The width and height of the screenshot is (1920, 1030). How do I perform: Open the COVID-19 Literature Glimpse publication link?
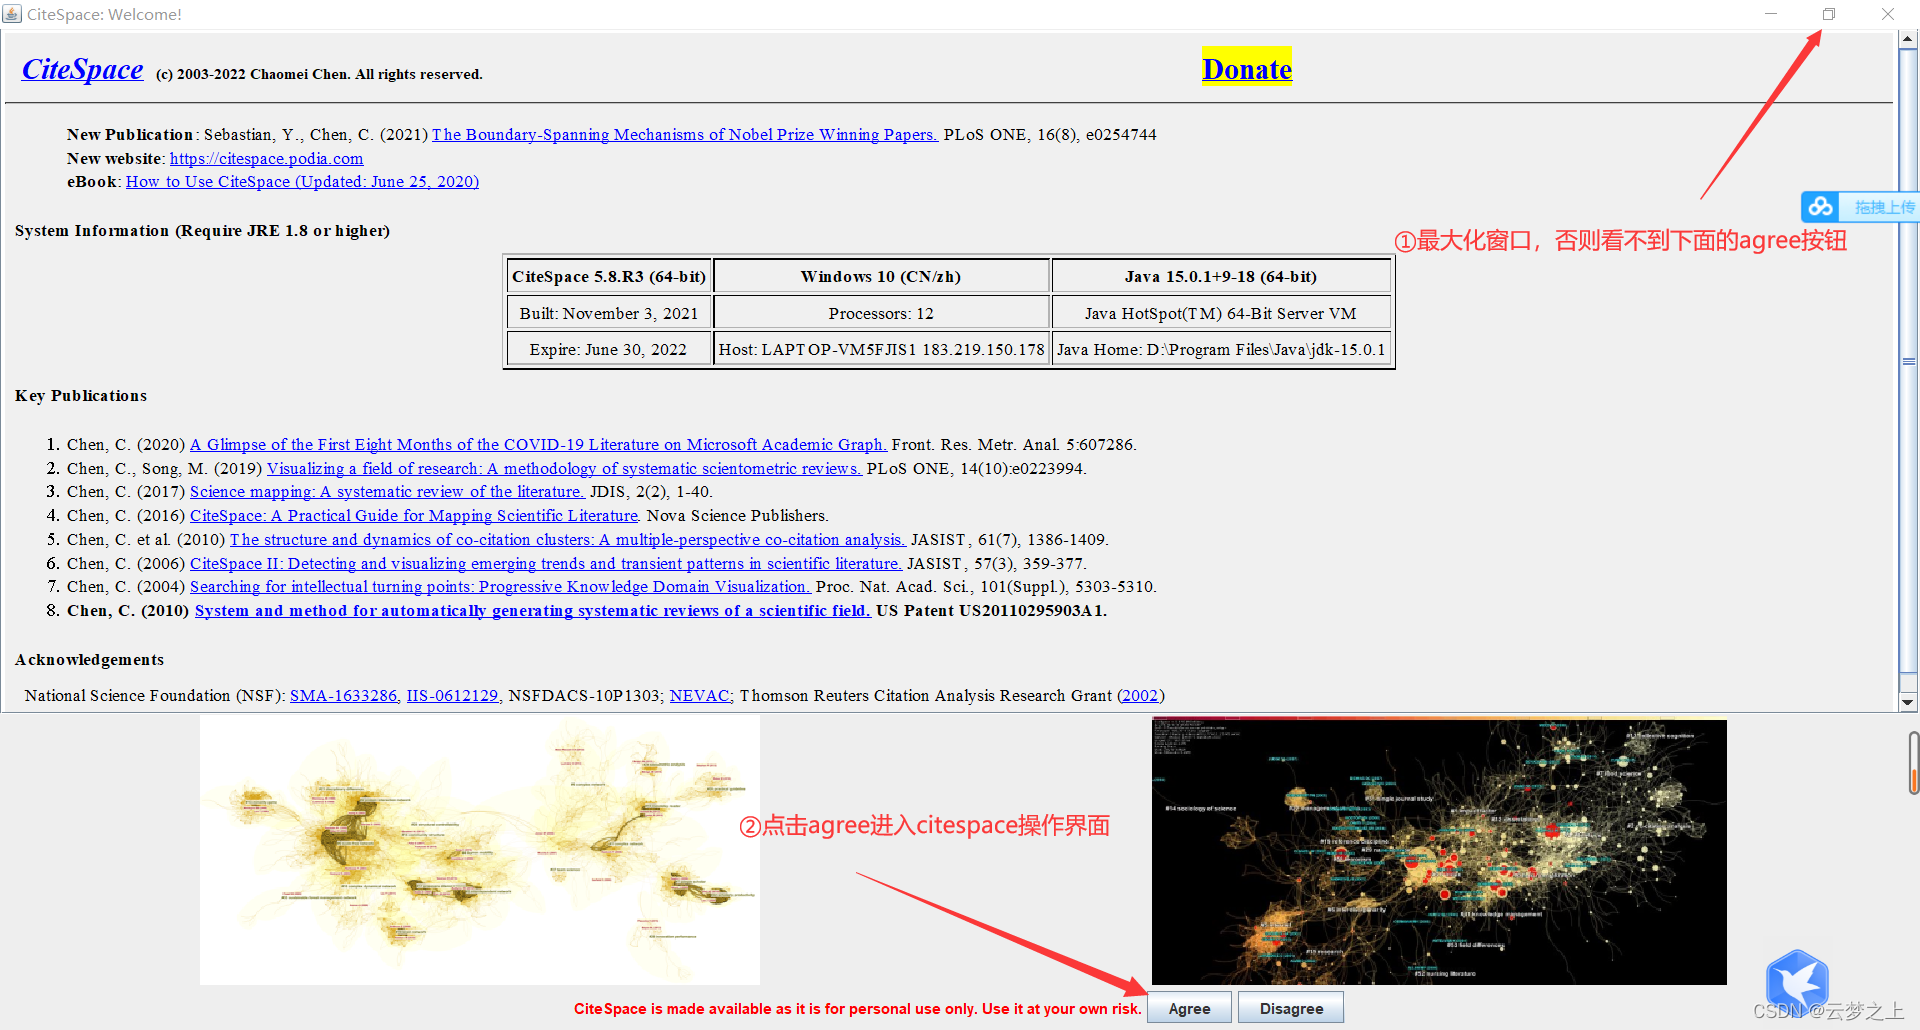click(538, 444)
